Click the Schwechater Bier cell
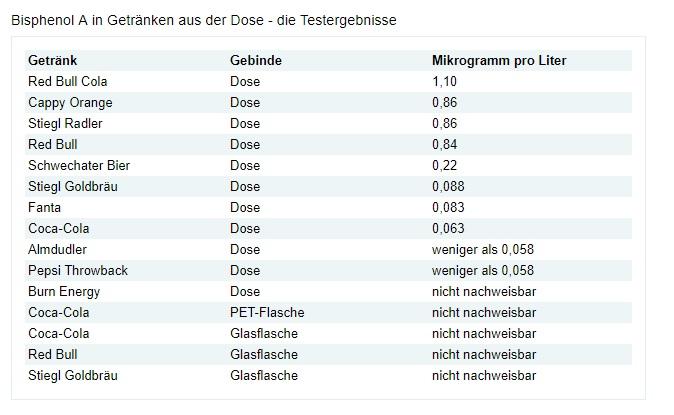The width and height of the screenshot is (674, 415). click(x=79, y=166)
